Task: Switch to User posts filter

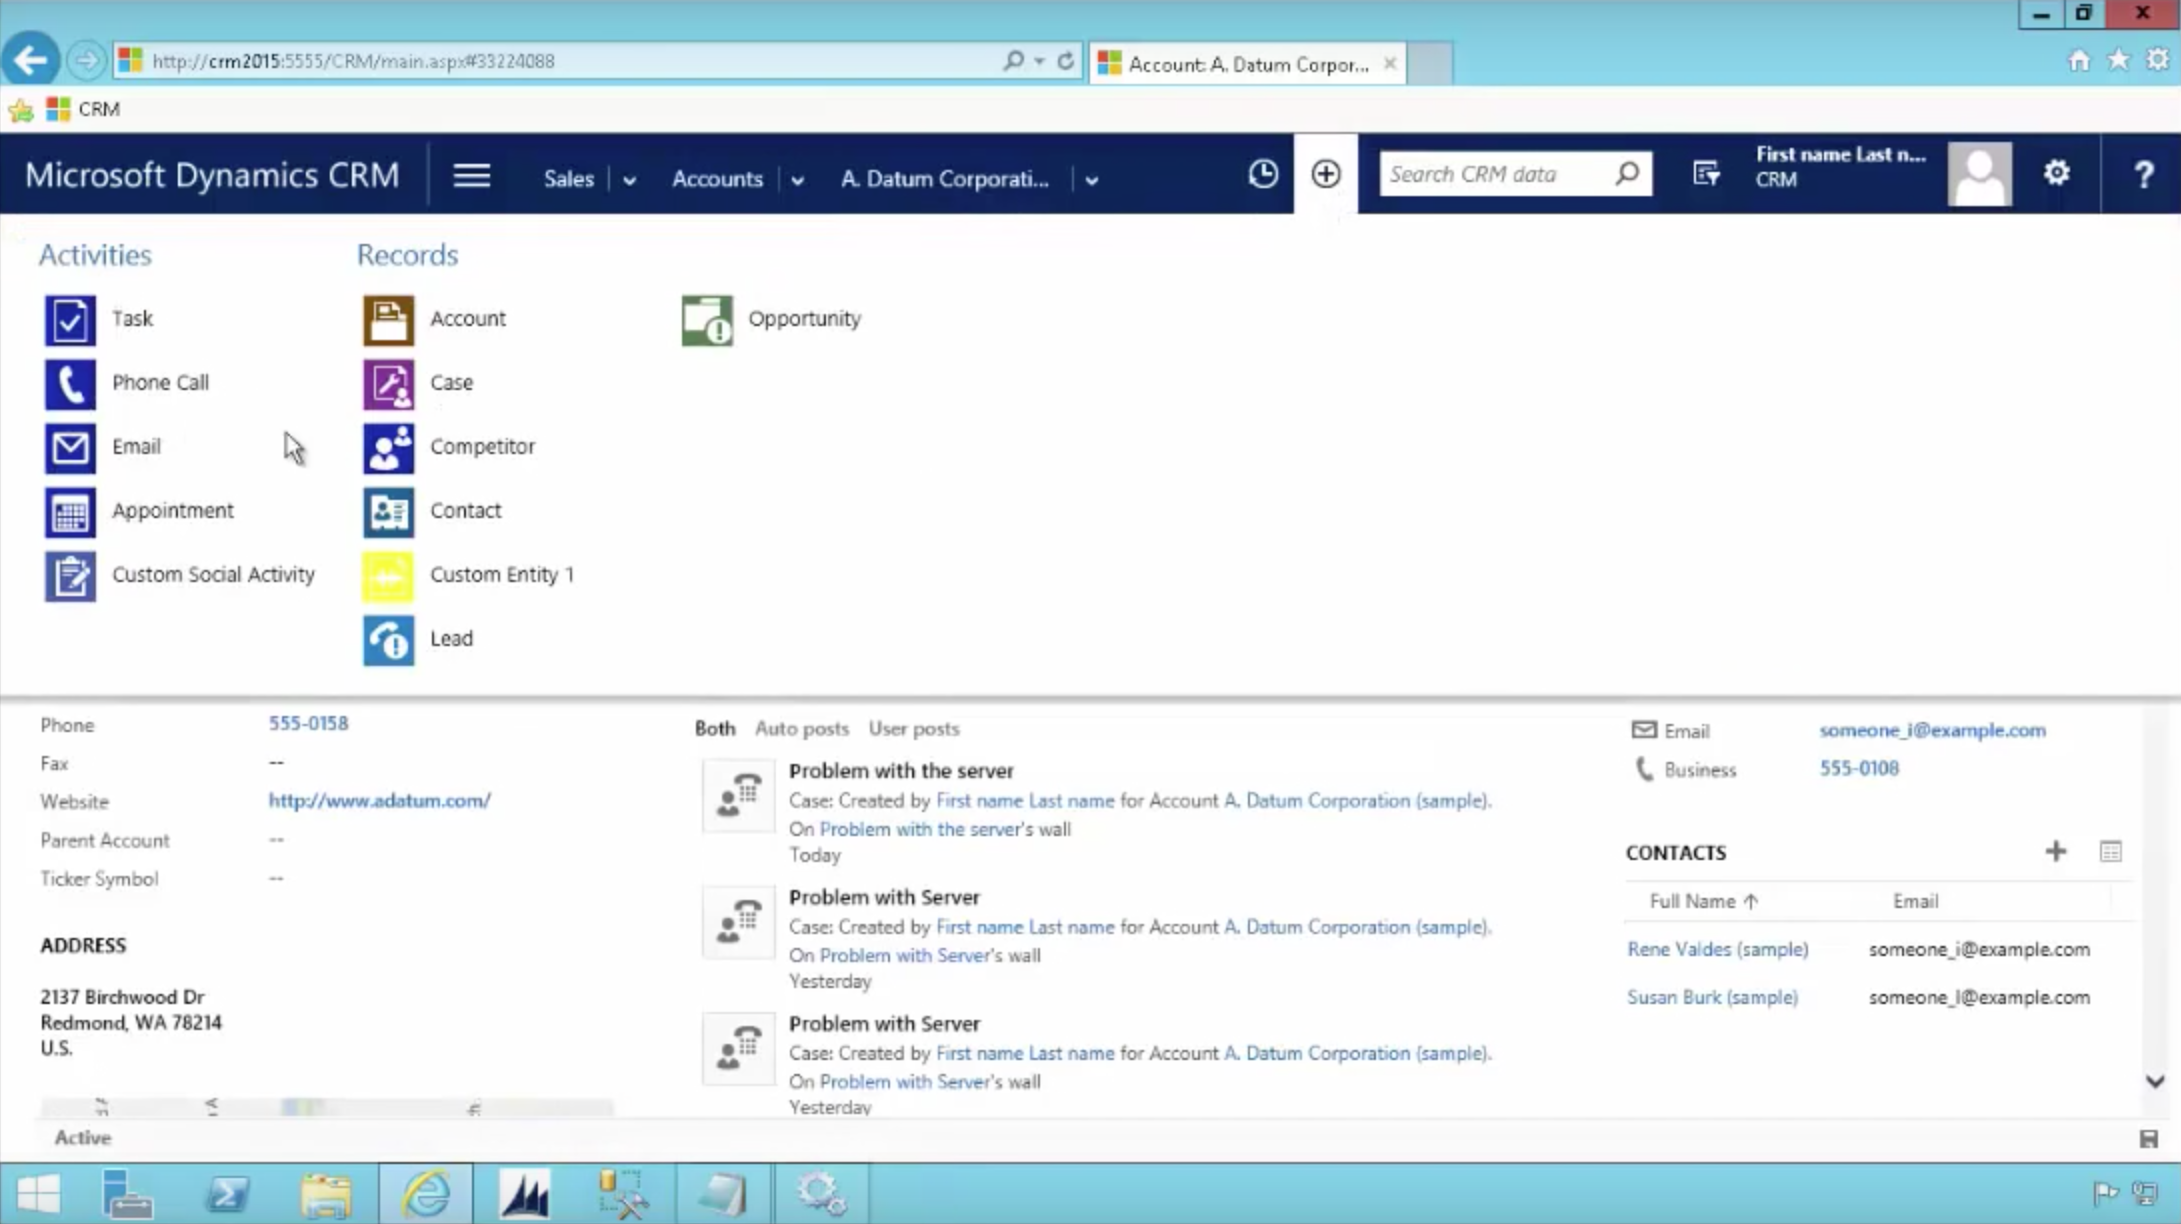Action: [x=913, y=729]
